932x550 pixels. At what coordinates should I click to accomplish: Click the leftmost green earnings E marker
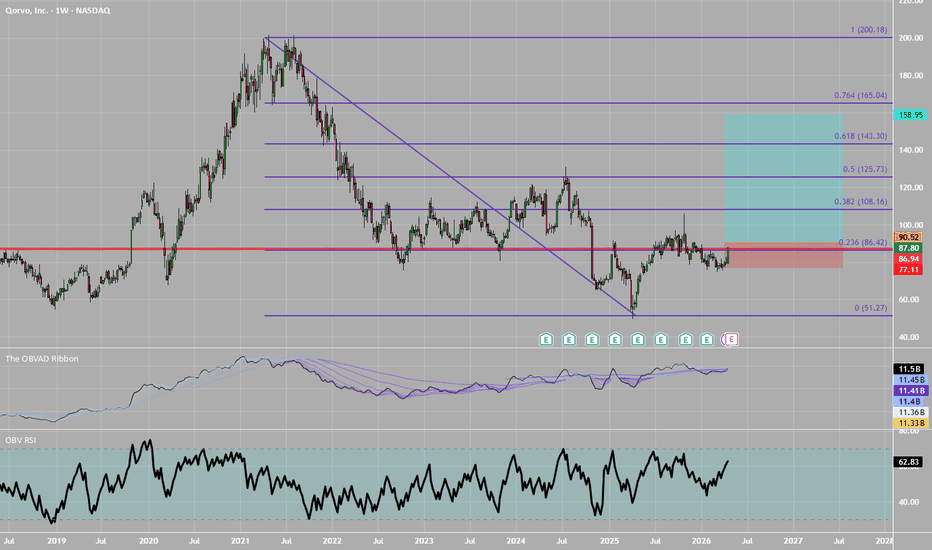(546, 340)
